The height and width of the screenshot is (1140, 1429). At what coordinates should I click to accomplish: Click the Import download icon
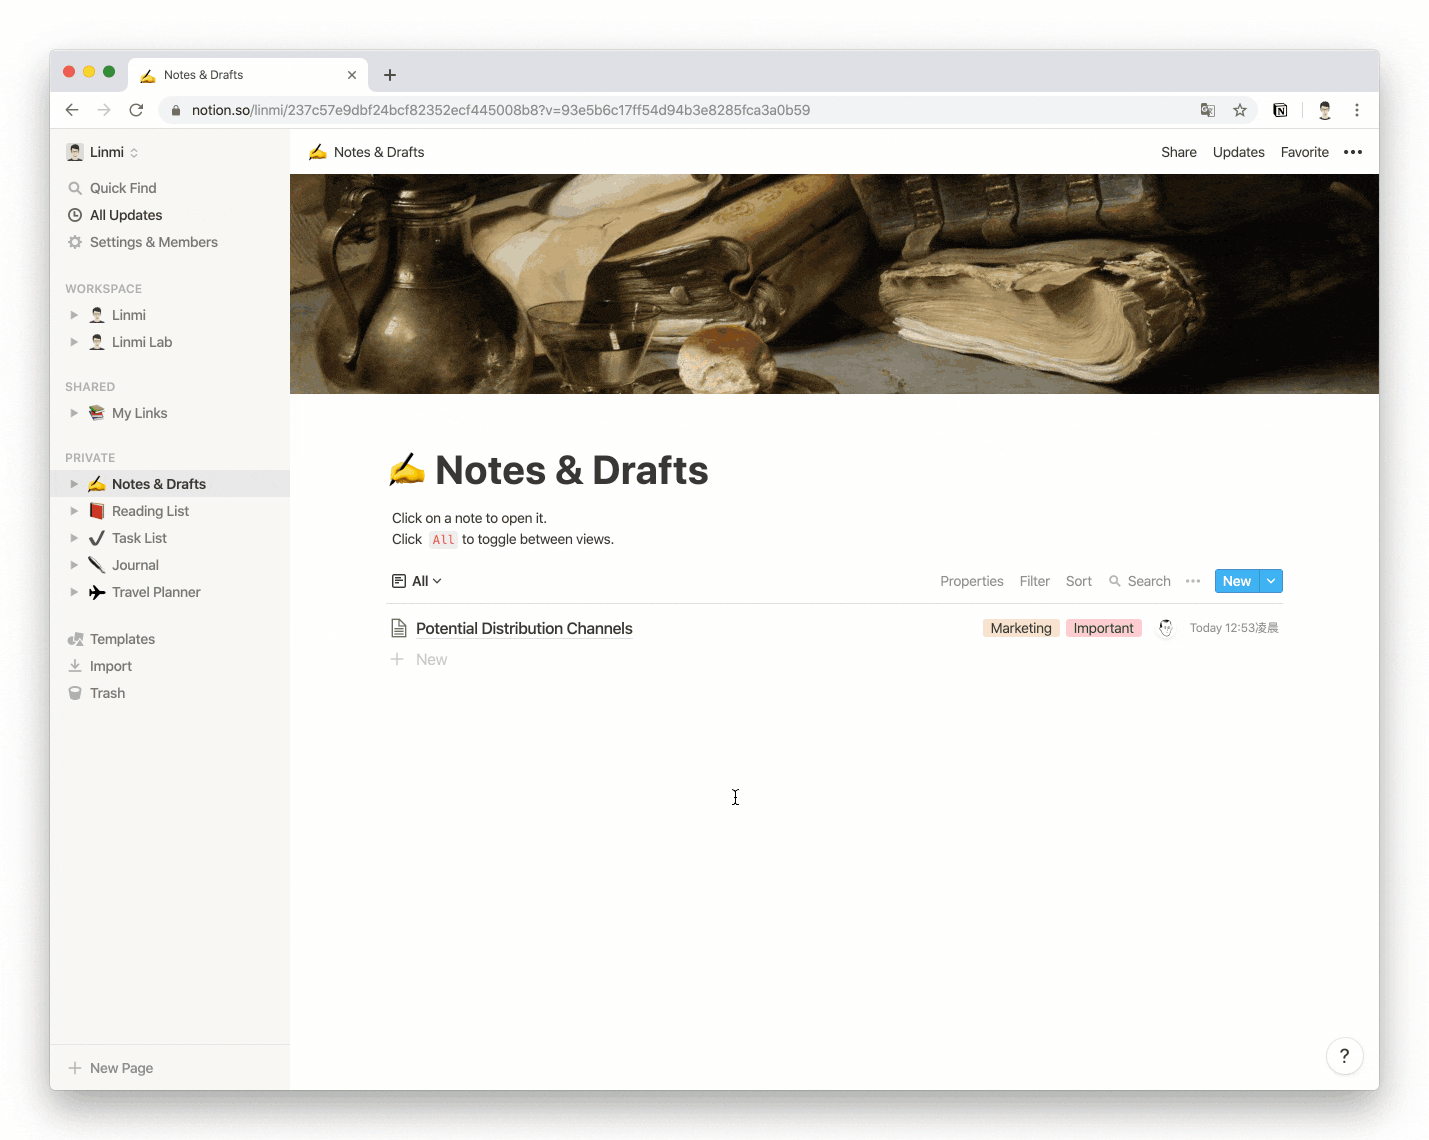75,666
